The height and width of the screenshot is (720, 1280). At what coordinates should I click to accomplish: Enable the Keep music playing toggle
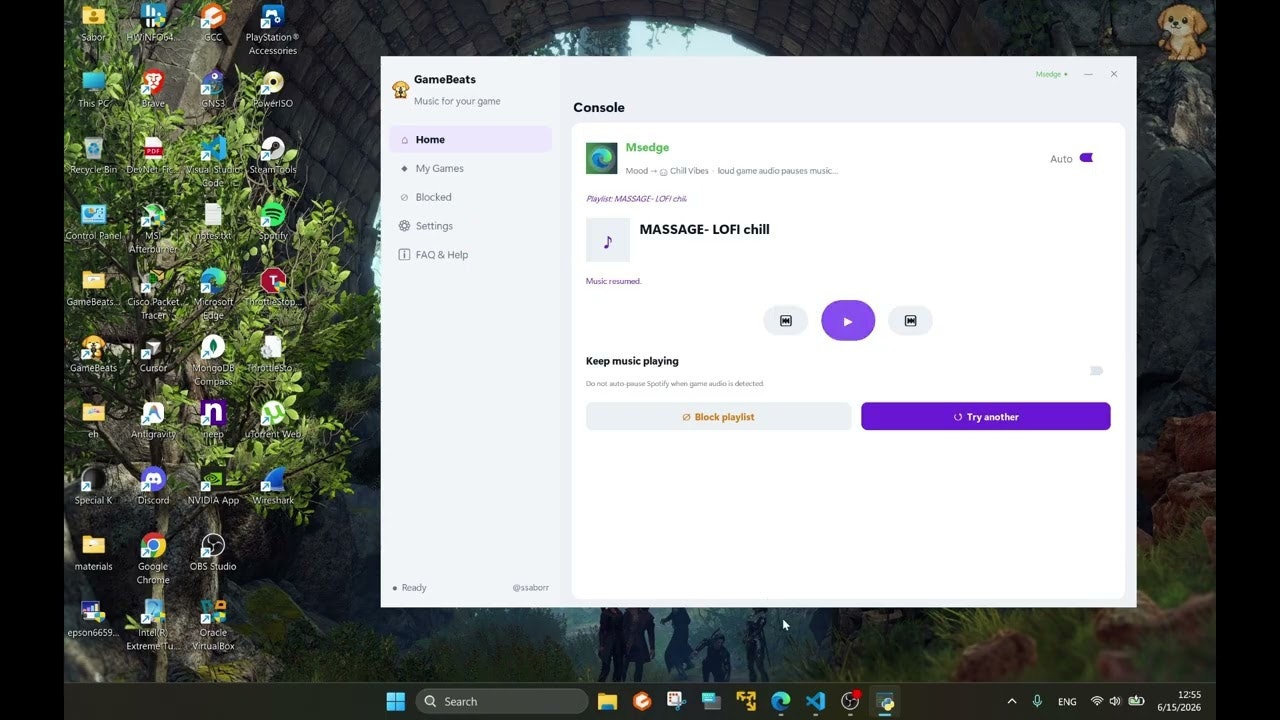pyautogui.click(x=1096, y=371)
